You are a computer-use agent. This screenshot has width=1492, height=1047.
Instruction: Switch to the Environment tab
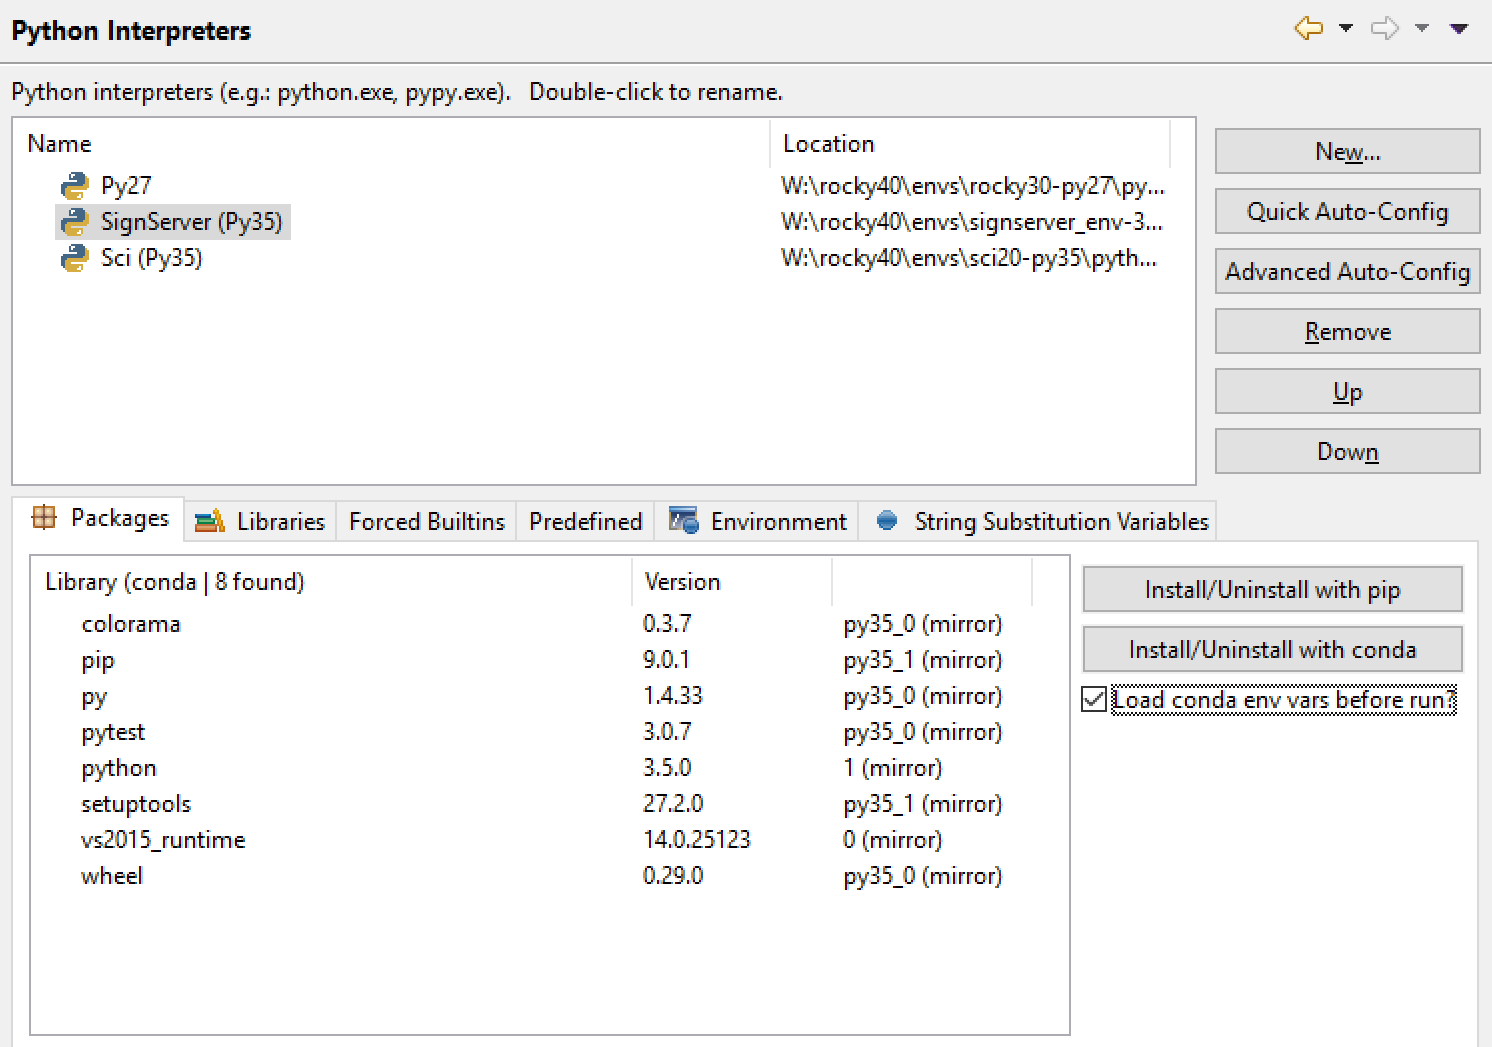pyautogui.click(x=757, y=521)
